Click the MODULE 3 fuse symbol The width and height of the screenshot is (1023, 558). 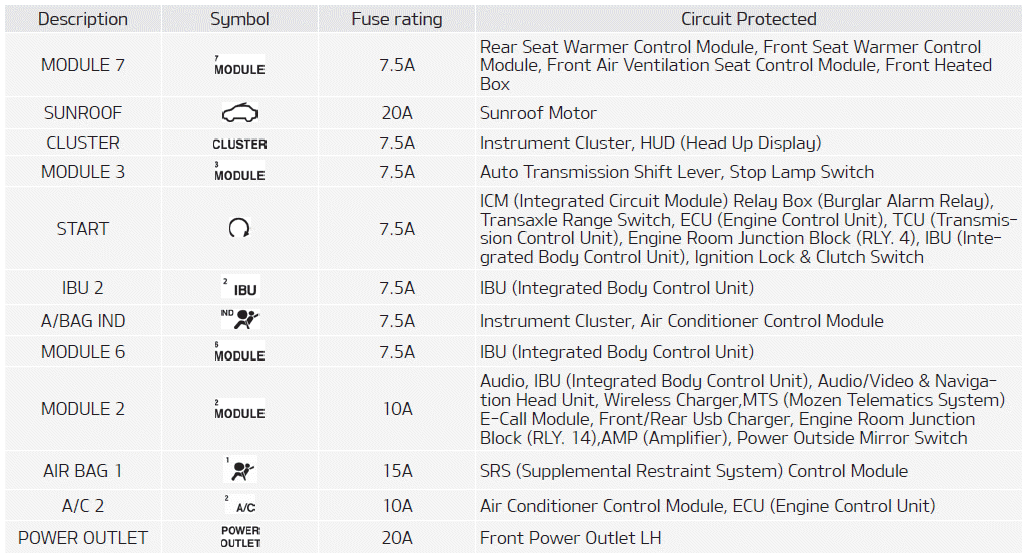(x=240, y=172)
